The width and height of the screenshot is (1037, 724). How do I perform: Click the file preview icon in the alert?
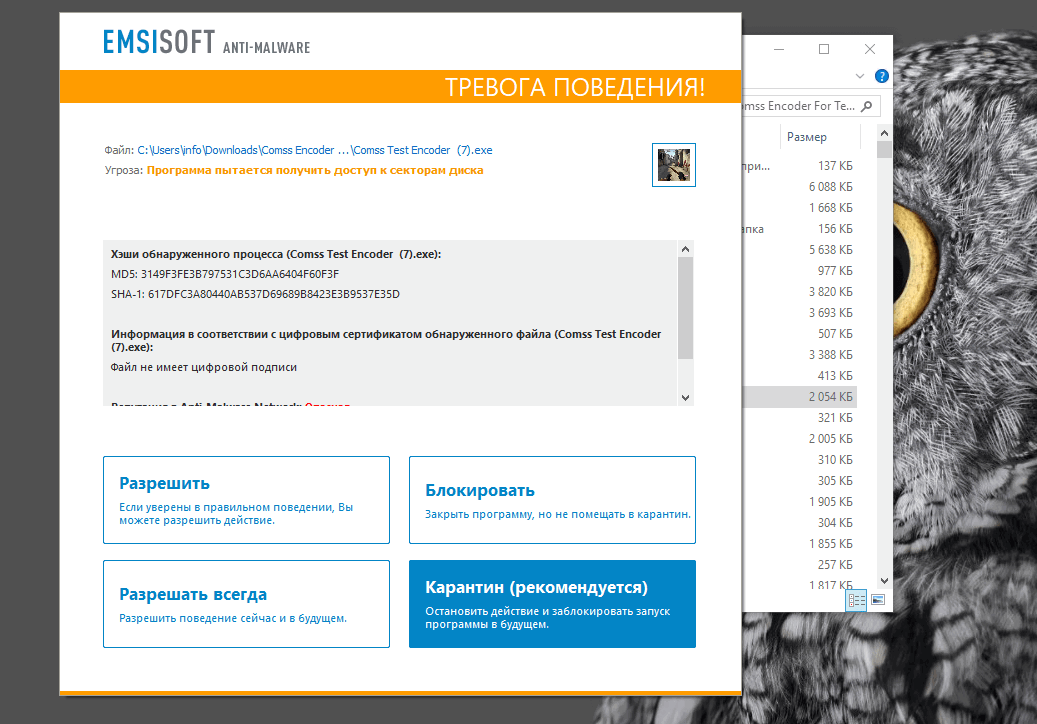(x=673, y=164)
